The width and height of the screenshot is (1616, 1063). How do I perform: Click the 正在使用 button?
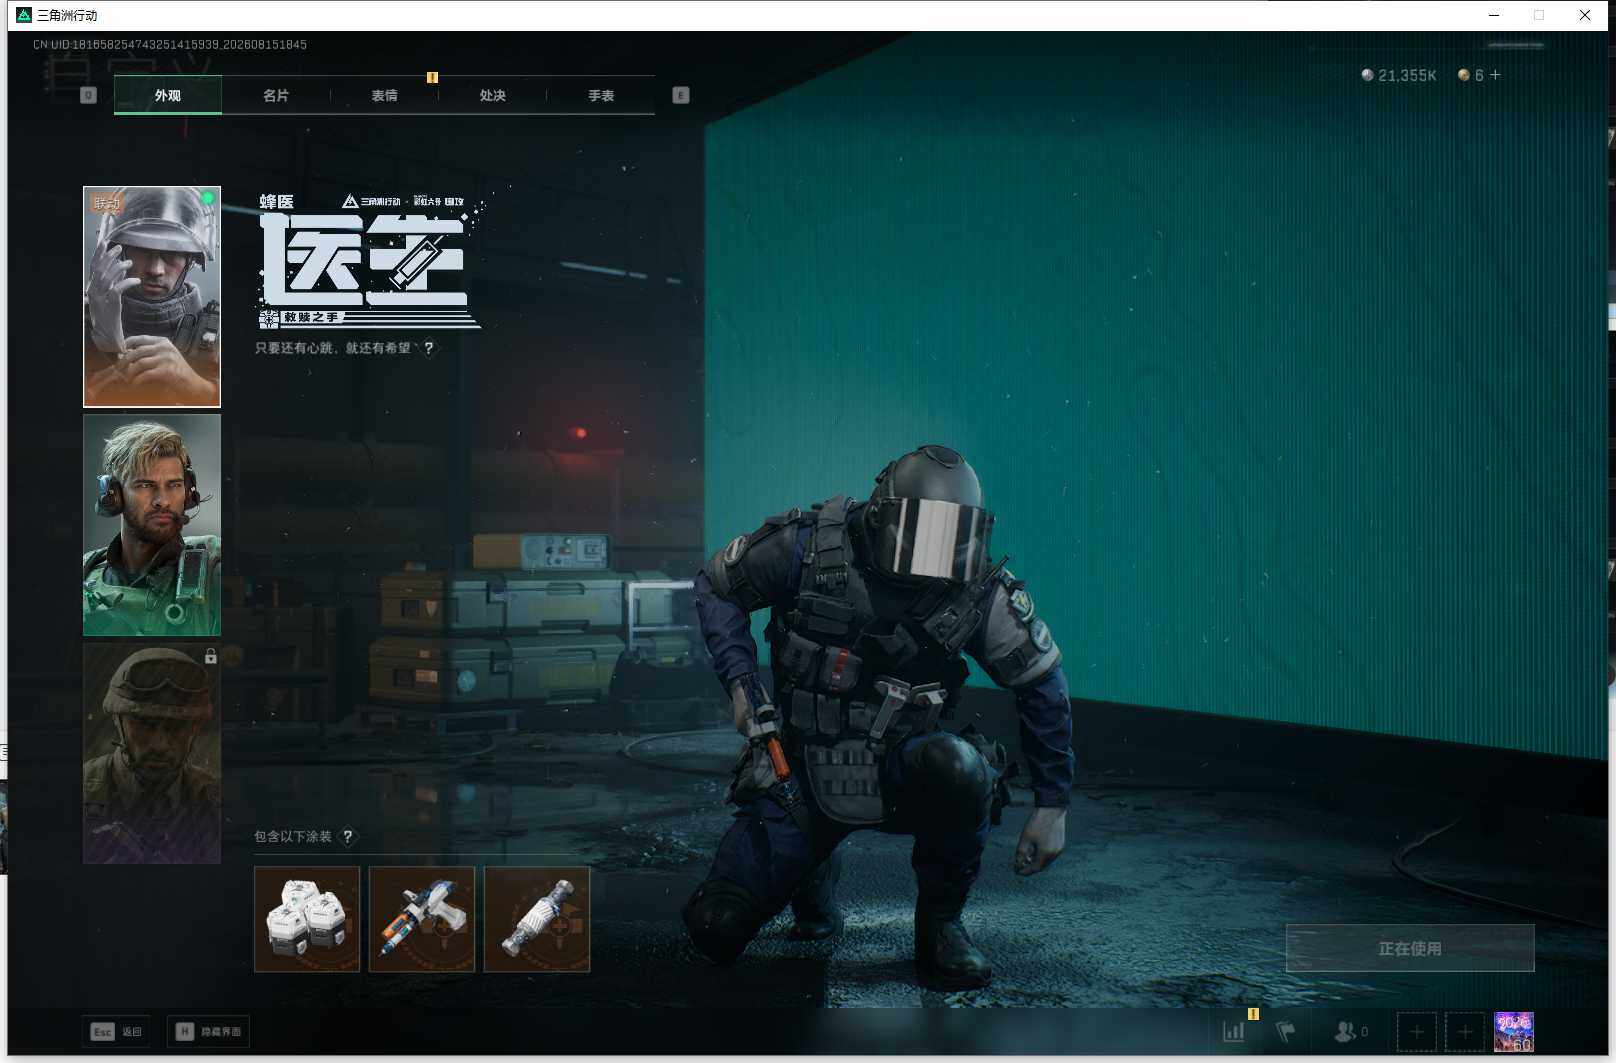tap(1410, 948)
